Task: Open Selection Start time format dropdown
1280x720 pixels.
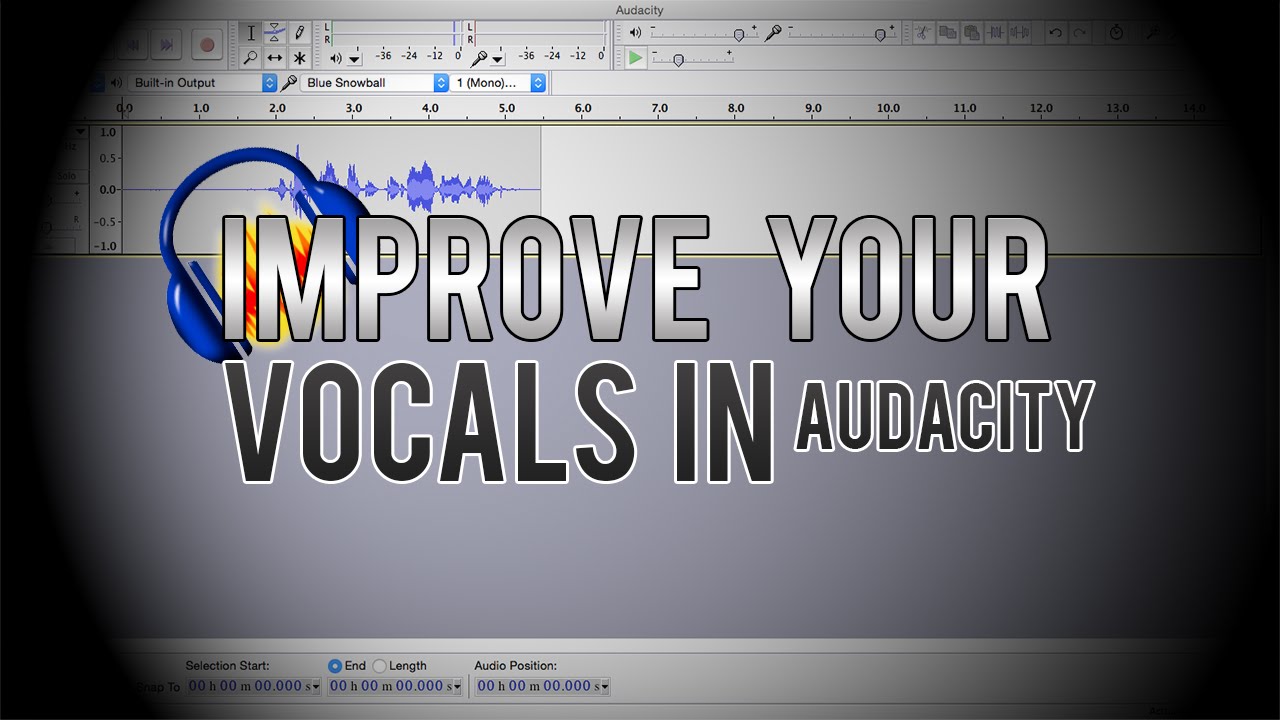Action: 317,687
